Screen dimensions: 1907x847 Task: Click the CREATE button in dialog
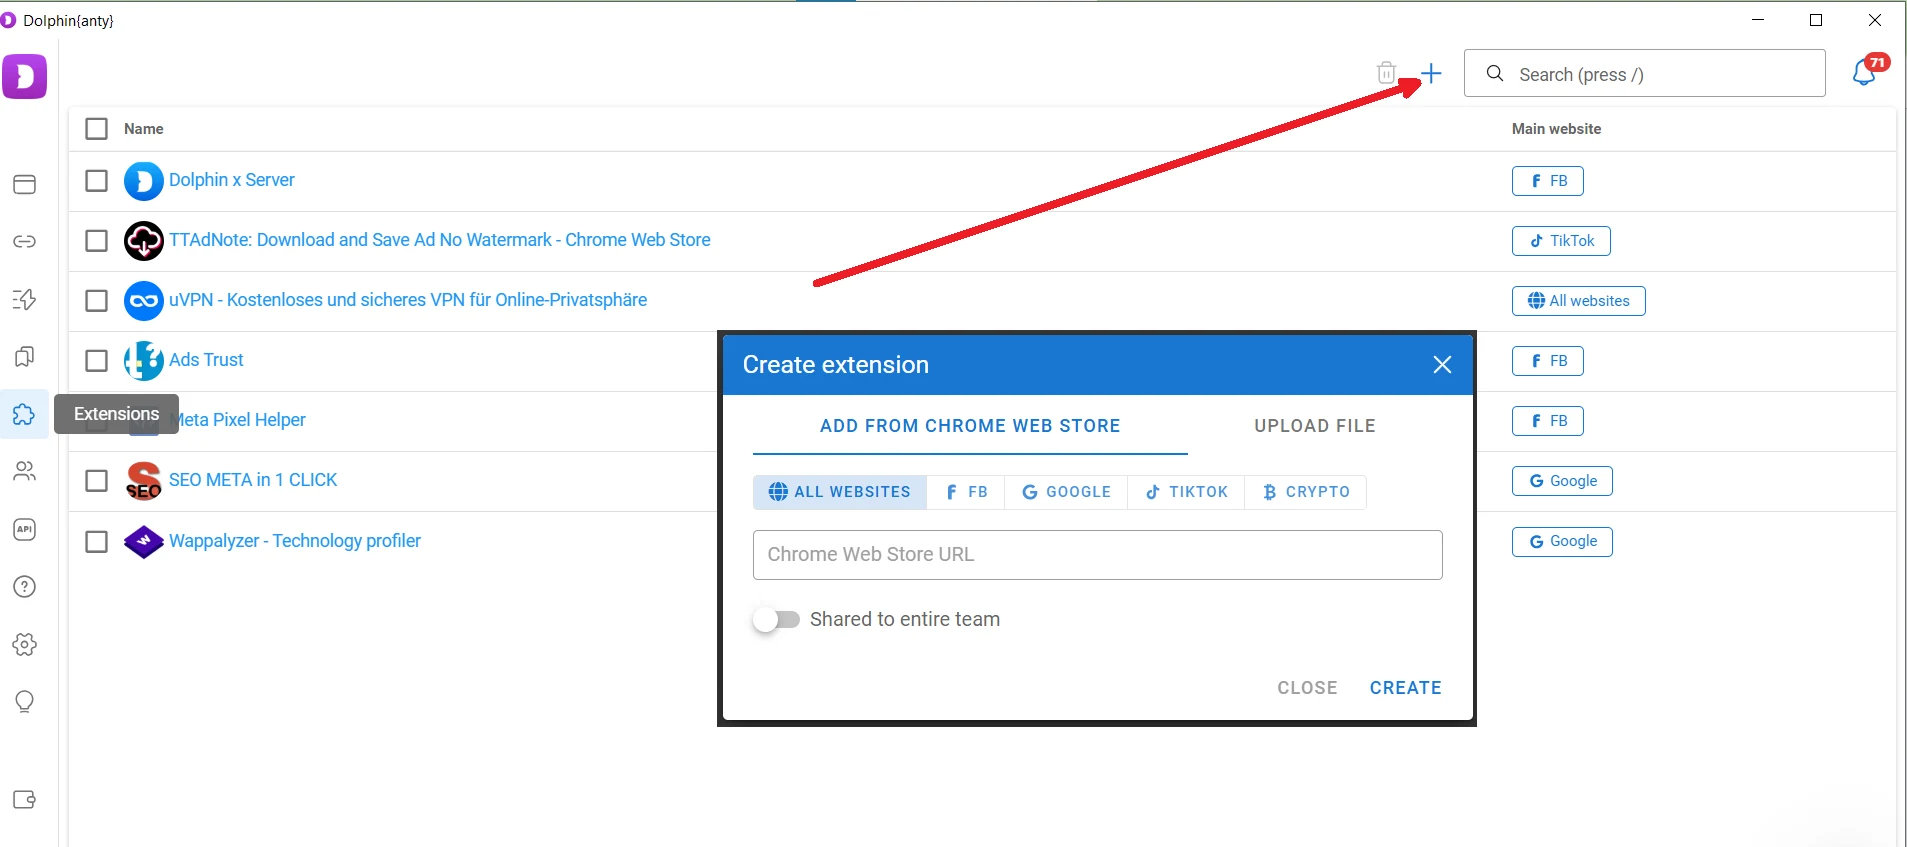(1406, 688)
